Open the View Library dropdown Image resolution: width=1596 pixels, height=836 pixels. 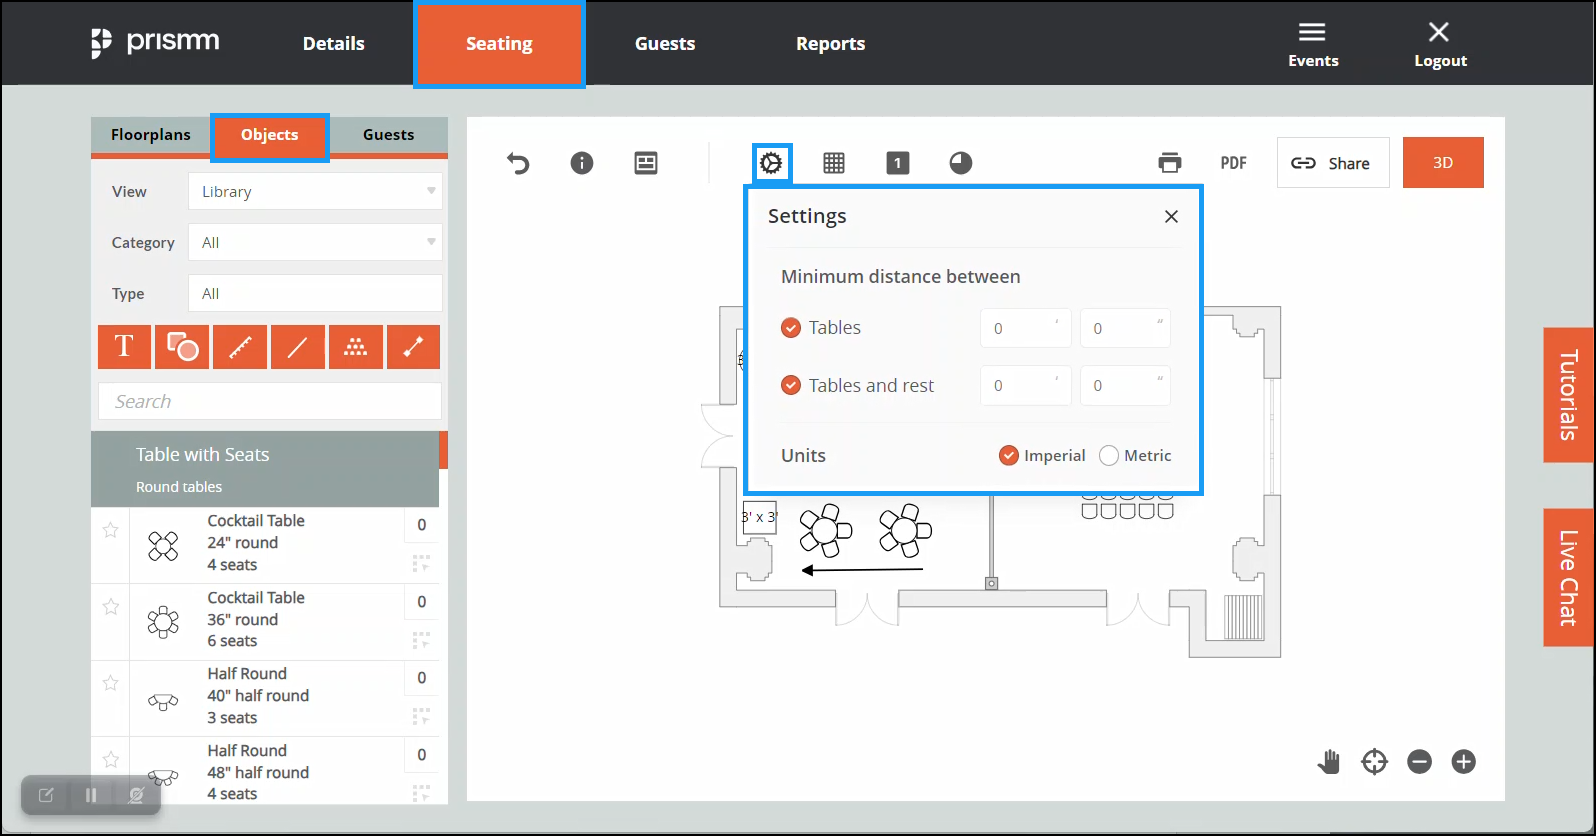point(315,192)
